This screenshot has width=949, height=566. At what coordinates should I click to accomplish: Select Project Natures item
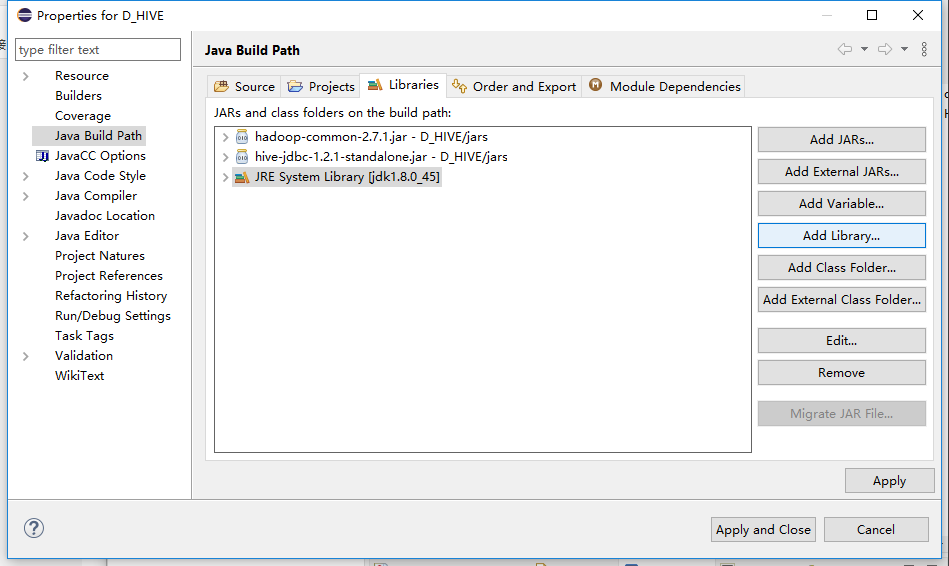(x=100, y=255)
